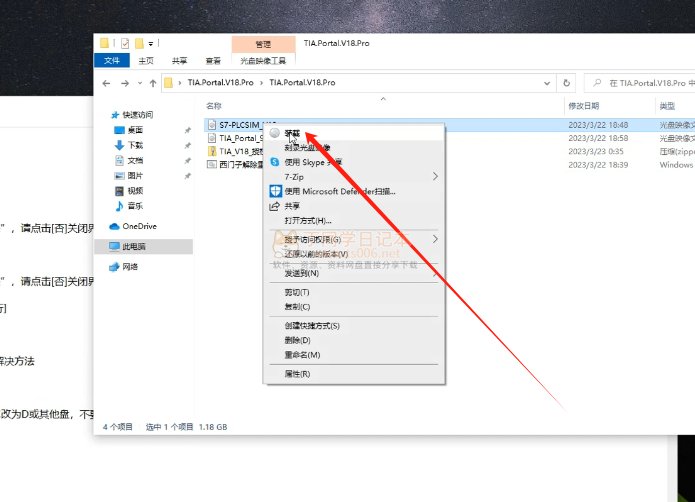This screenshot has height=502, width=695.
Task: Click first TIA.Portal.V18.Pro breadcrumb segment
Action: click(x=220, y=83)
